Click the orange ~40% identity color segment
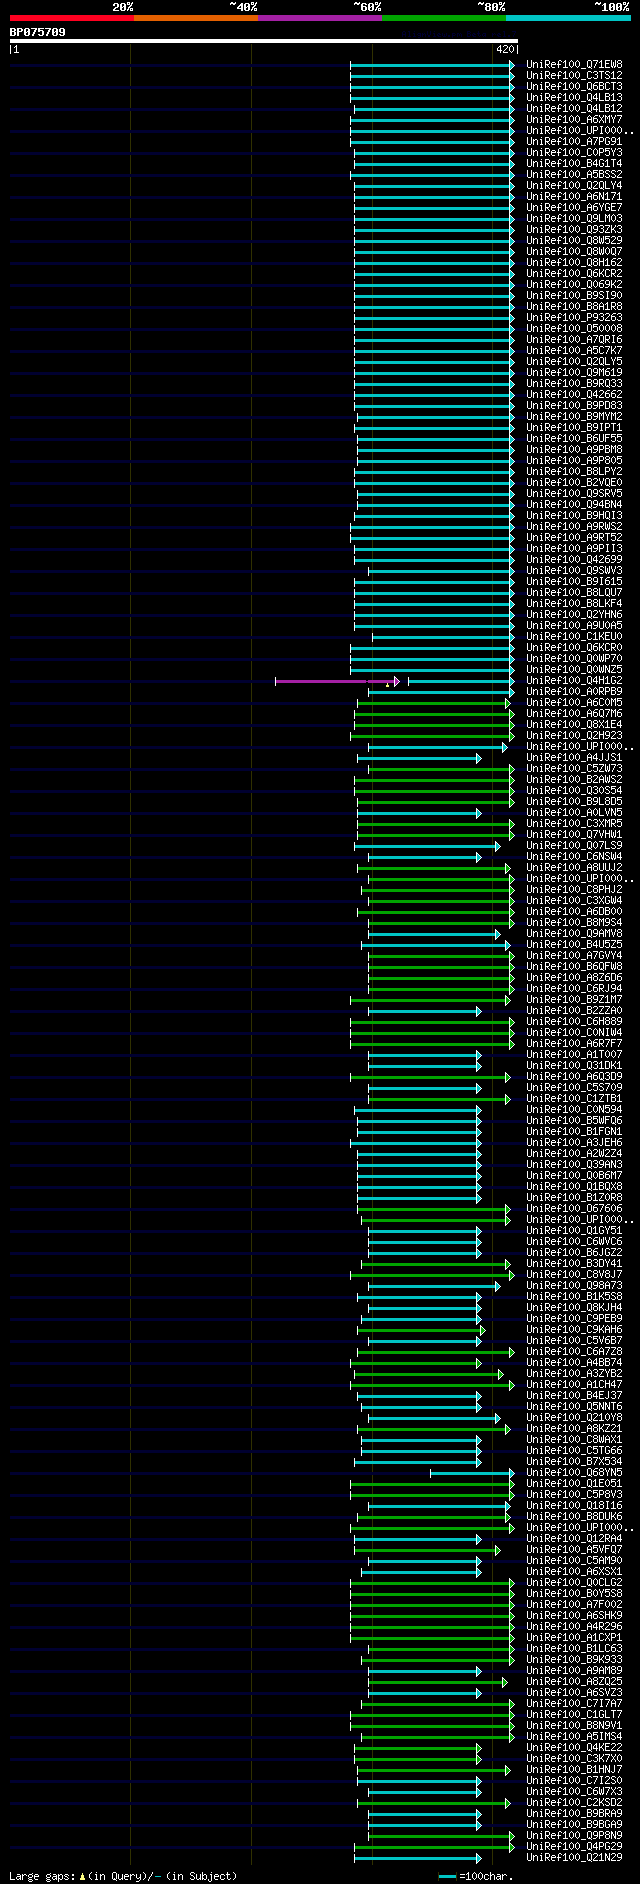Screen dimensions: 640x1884 click(196, 18)
